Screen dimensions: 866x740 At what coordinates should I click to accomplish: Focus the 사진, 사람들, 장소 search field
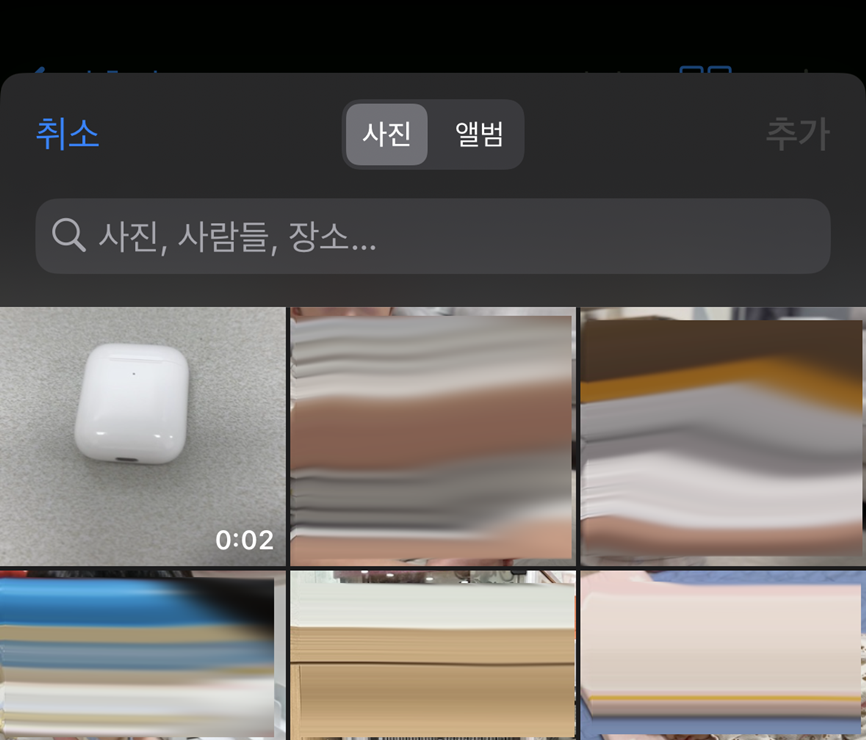[433, 236]
